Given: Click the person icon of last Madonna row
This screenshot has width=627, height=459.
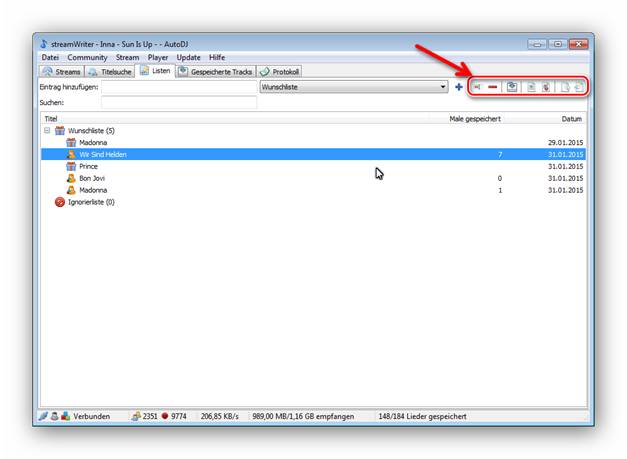Looking at the screenshot, I should (71, 190).
